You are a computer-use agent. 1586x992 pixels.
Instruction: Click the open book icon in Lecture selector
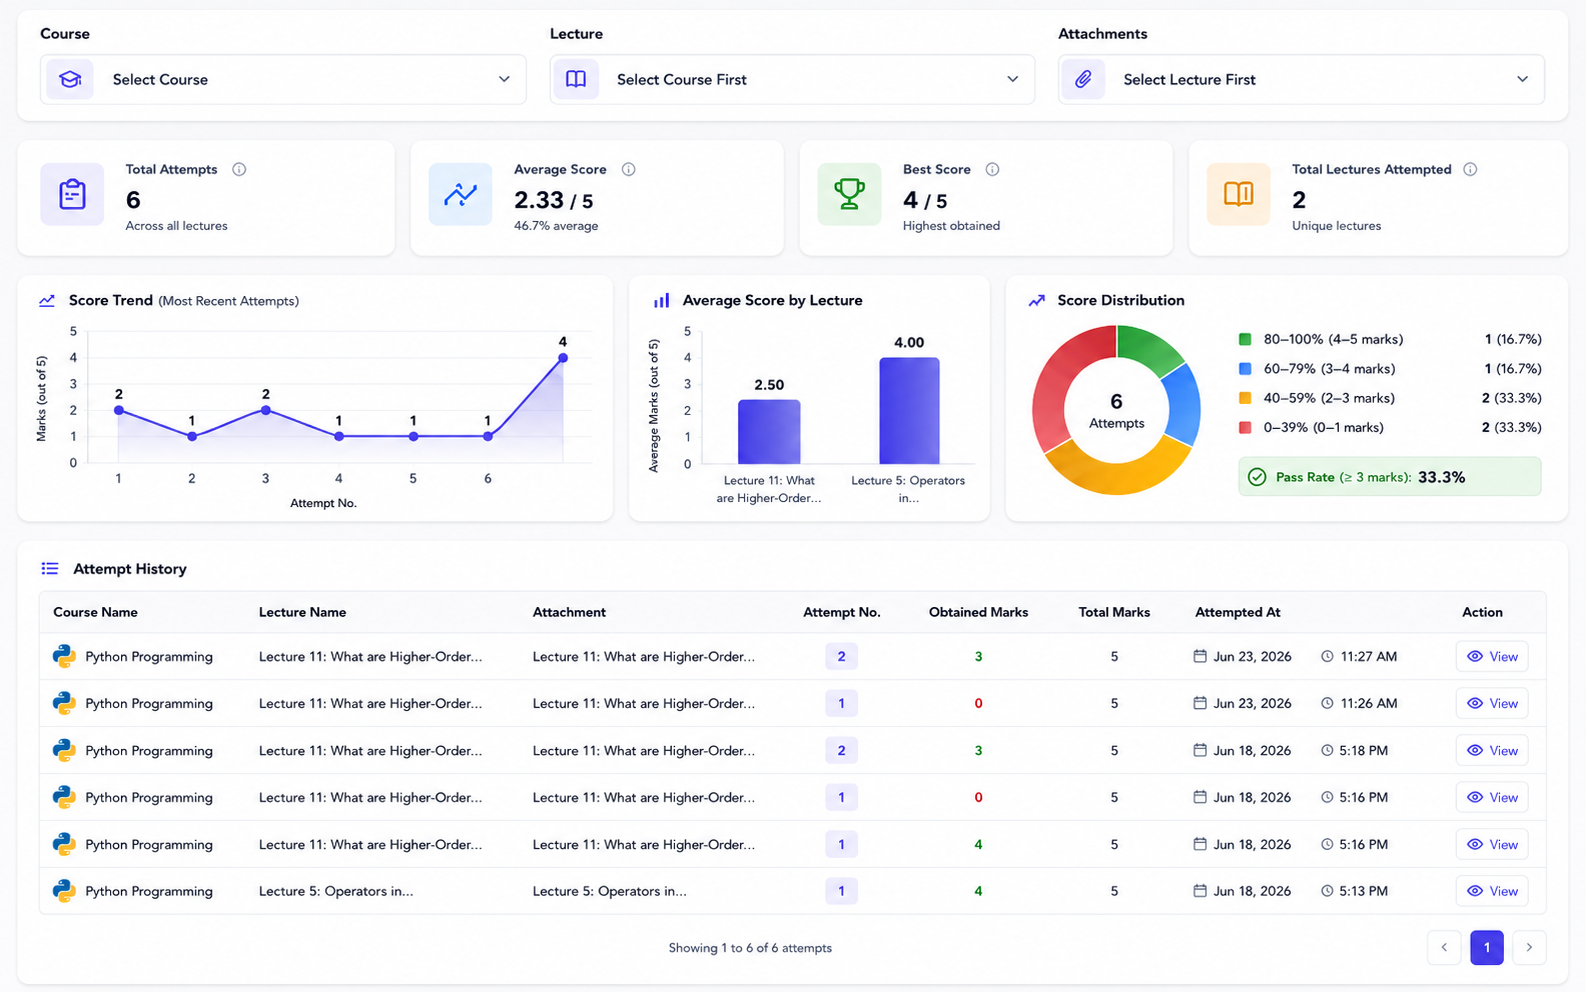point(576,79)
